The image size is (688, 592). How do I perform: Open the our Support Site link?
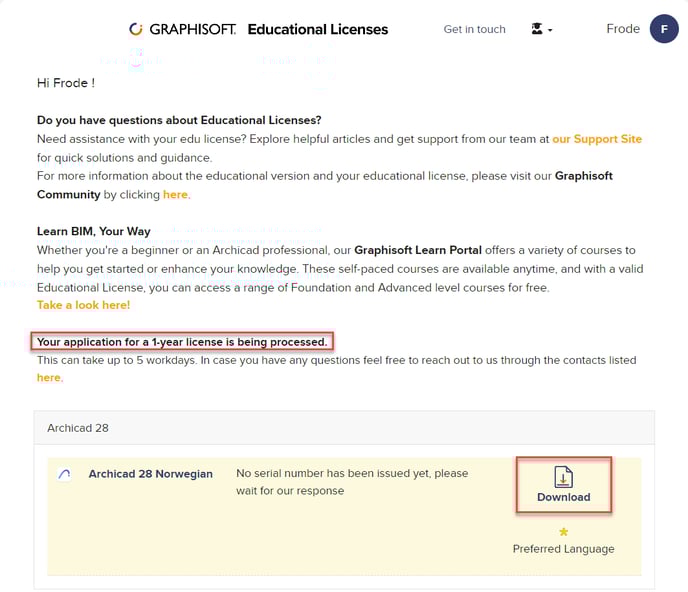597,139
